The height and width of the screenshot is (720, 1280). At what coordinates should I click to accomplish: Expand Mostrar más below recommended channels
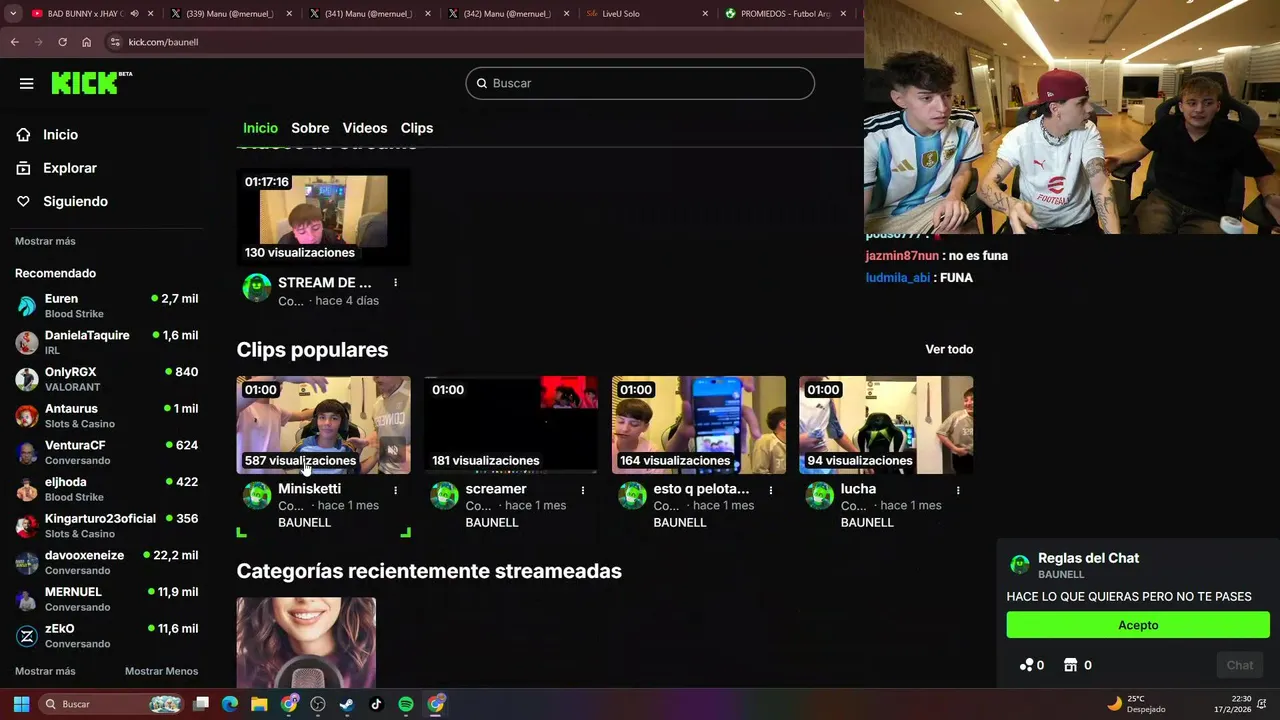coord(45,671)
